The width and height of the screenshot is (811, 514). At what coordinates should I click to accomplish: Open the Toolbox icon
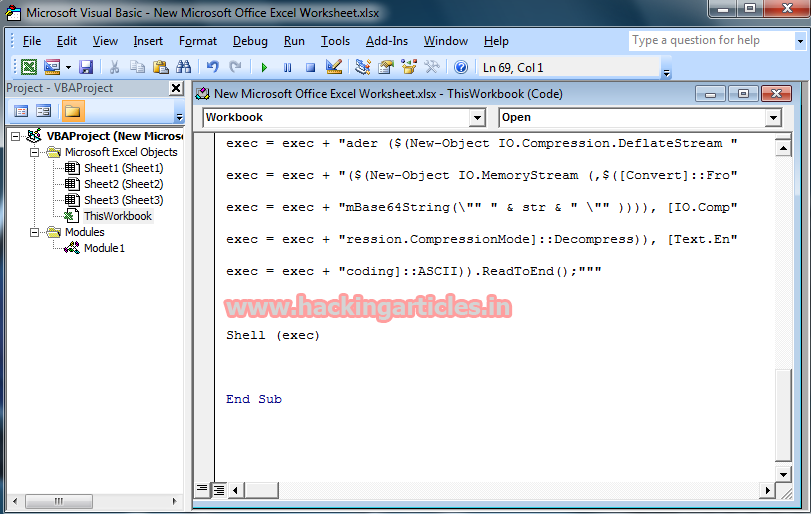[x=431, y=67]
